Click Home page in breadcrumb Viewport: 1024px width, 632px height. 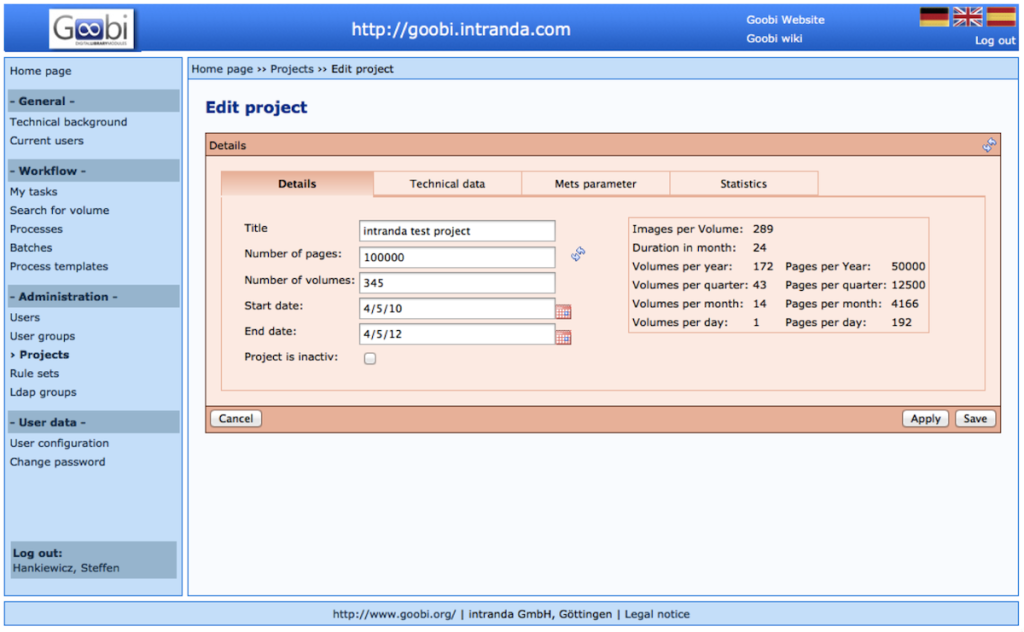(x=222, y=69)
